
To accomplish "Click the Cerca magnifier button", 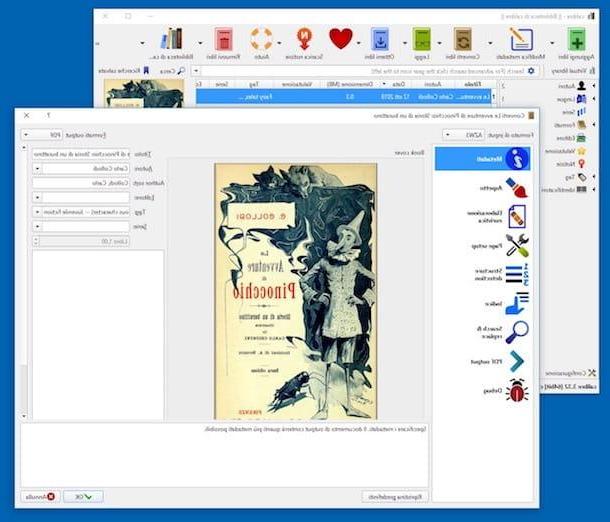I will (172, 71).
